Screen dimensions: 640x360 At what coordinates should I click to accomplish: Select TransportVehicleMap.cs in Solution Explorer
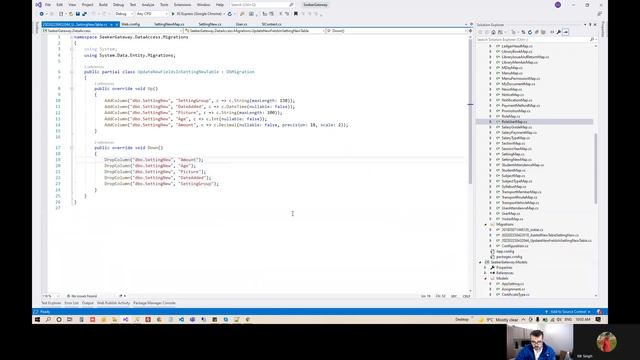[x=520, y=202]
